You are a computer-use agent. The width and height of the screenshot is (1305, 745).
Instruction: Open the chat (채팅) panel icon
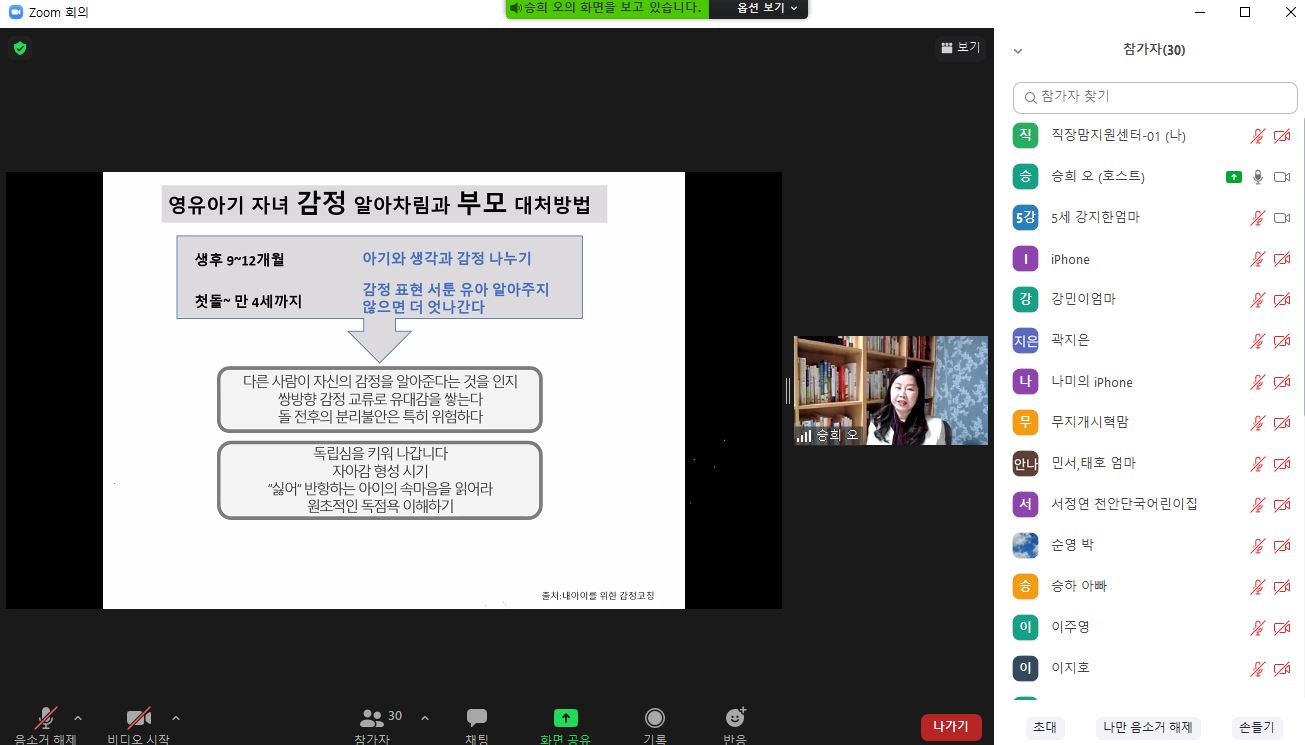pos(477,718)
